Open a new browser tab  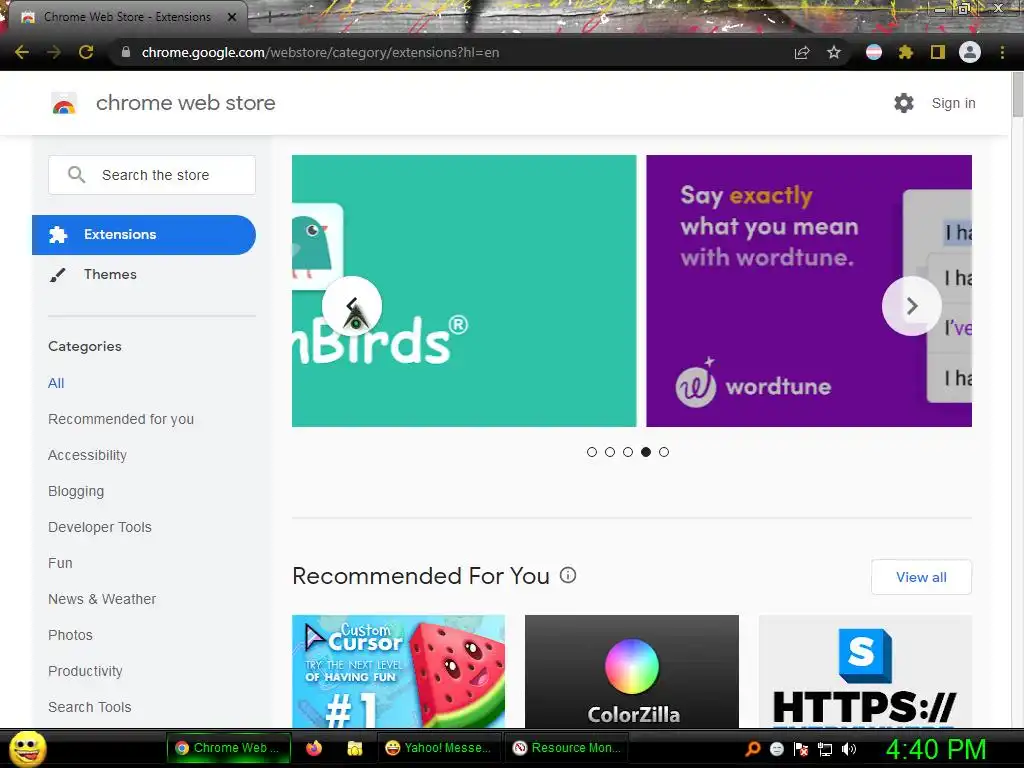click(269, 17)
